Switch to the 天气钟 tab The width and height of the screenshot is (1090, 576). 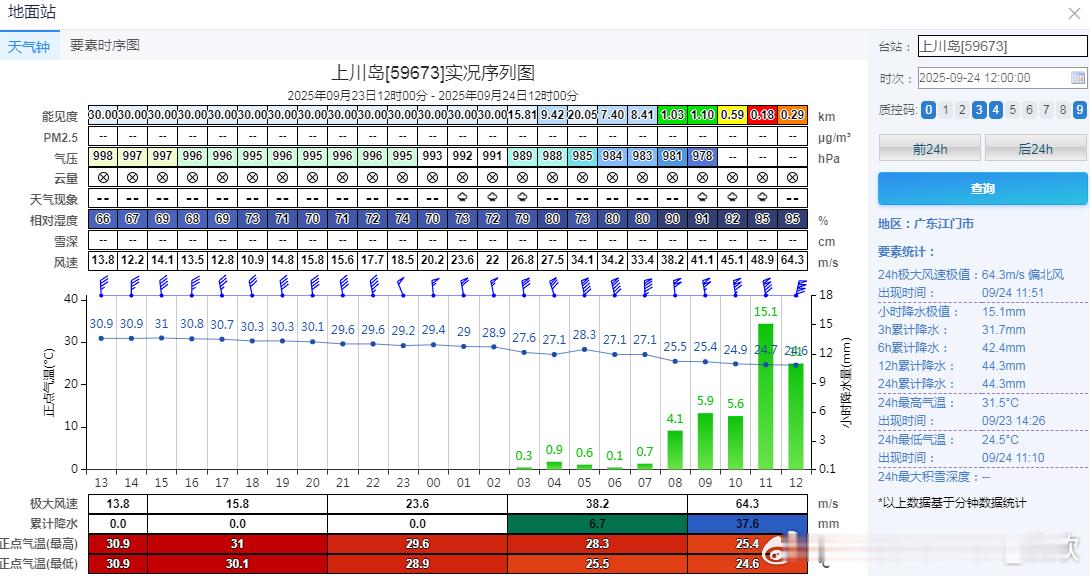pos(29,46)
